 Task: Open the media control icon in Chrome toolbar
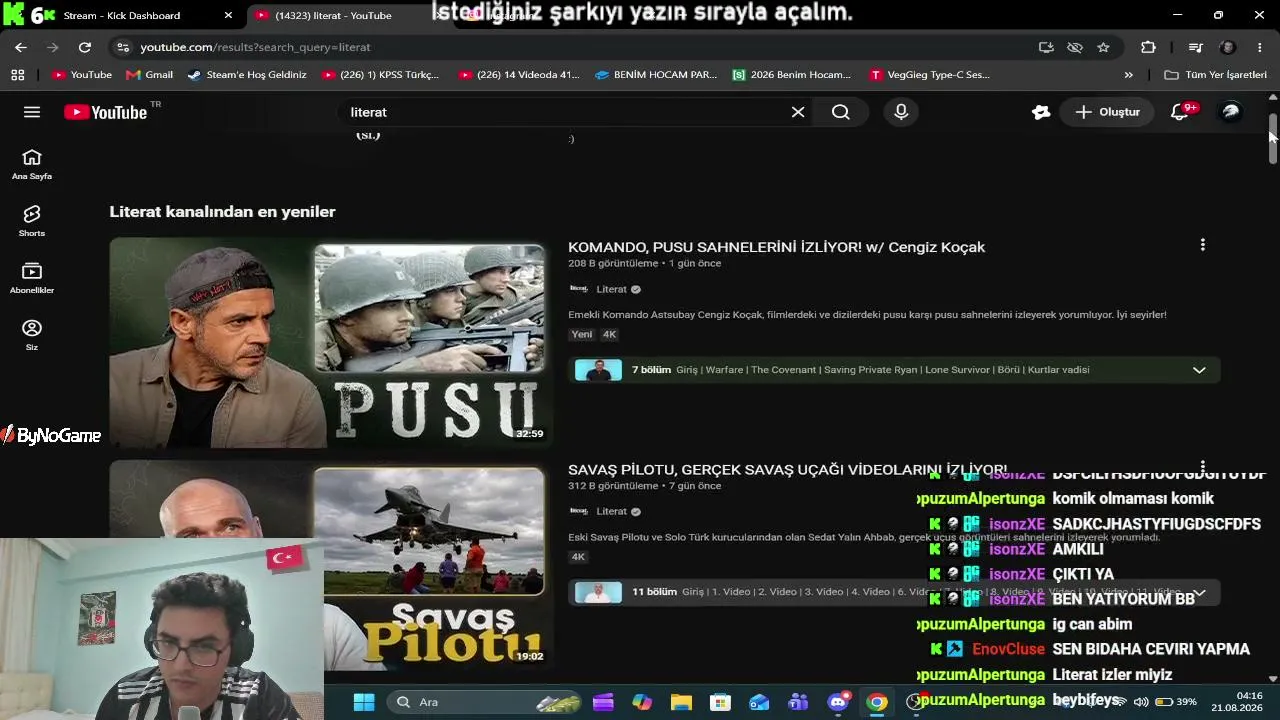(1195, 47)
